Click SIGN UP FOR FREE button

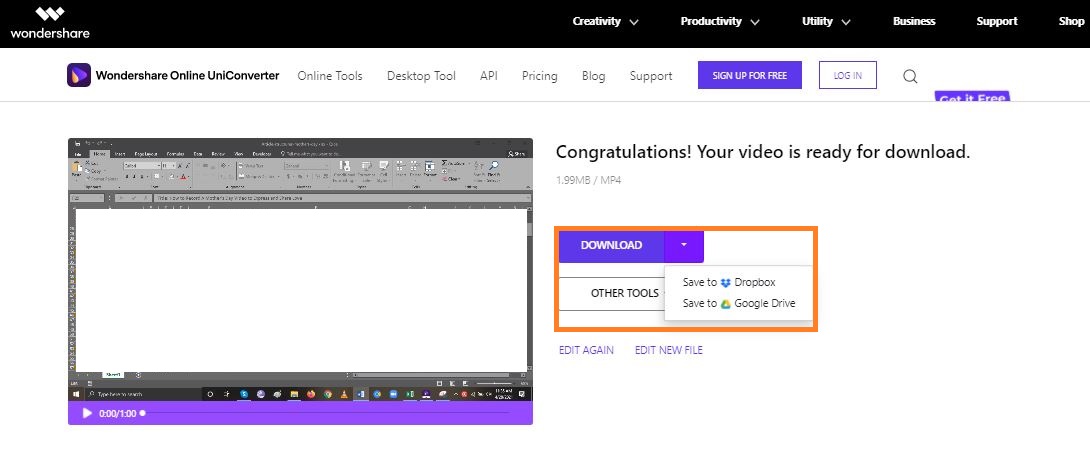pos(749,75)
